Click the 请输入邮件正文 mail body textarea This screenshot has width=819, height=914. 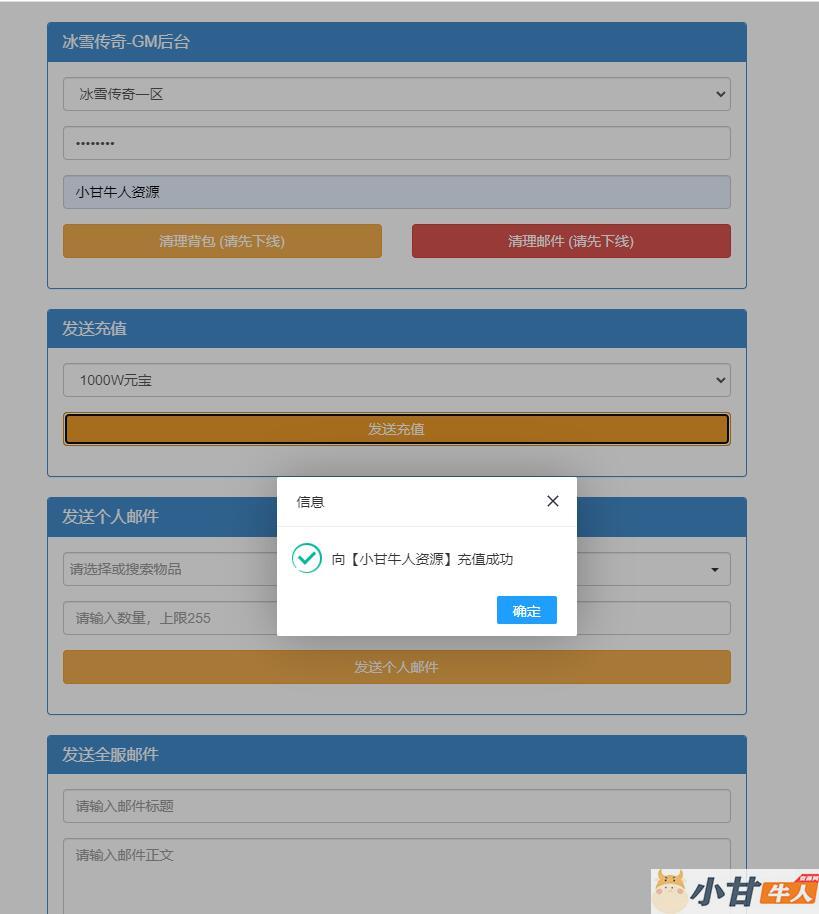click(396, 870)
